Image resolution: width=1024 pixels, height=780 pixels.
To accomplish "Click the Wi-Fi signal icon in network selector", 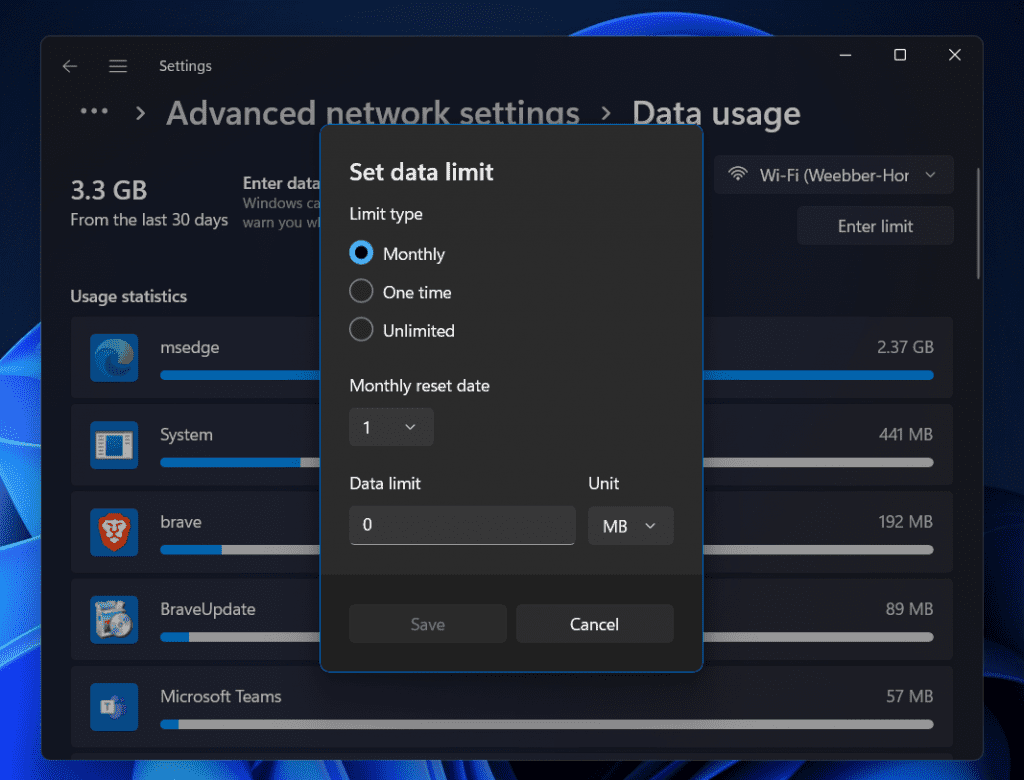I will (738, 174).
